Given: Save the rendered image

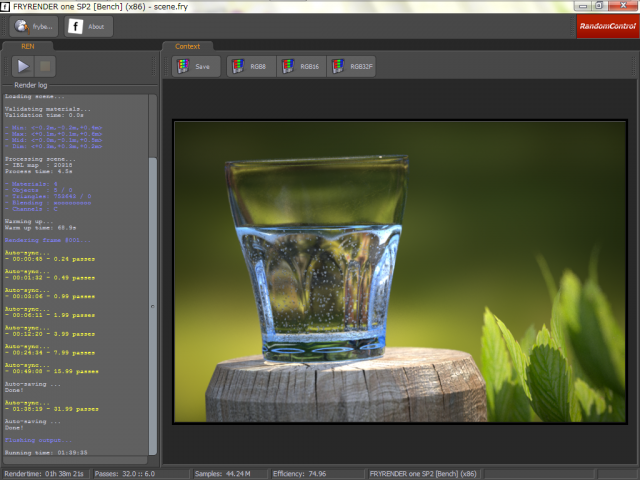Looking at the screenshot, I should coord(196,67).
